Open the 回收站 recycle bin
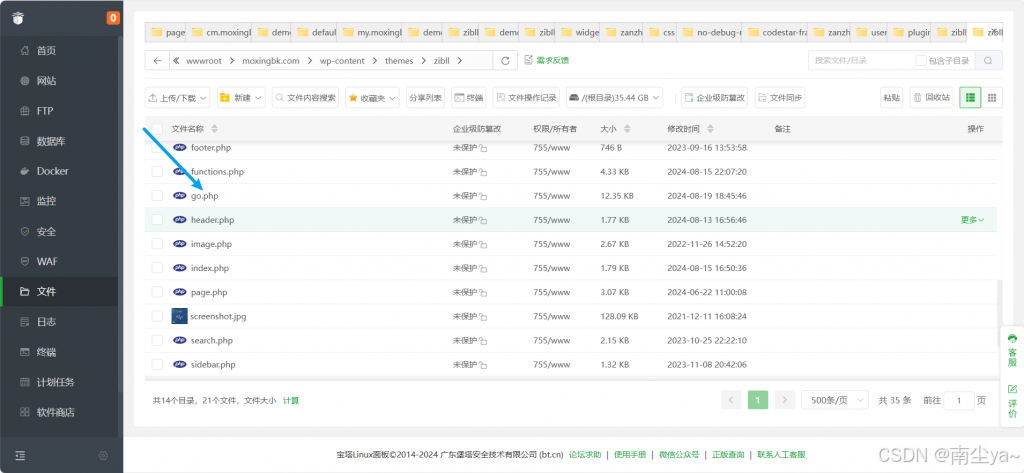The width and height of the screenshot is (1024, 473). pos(931,98)
